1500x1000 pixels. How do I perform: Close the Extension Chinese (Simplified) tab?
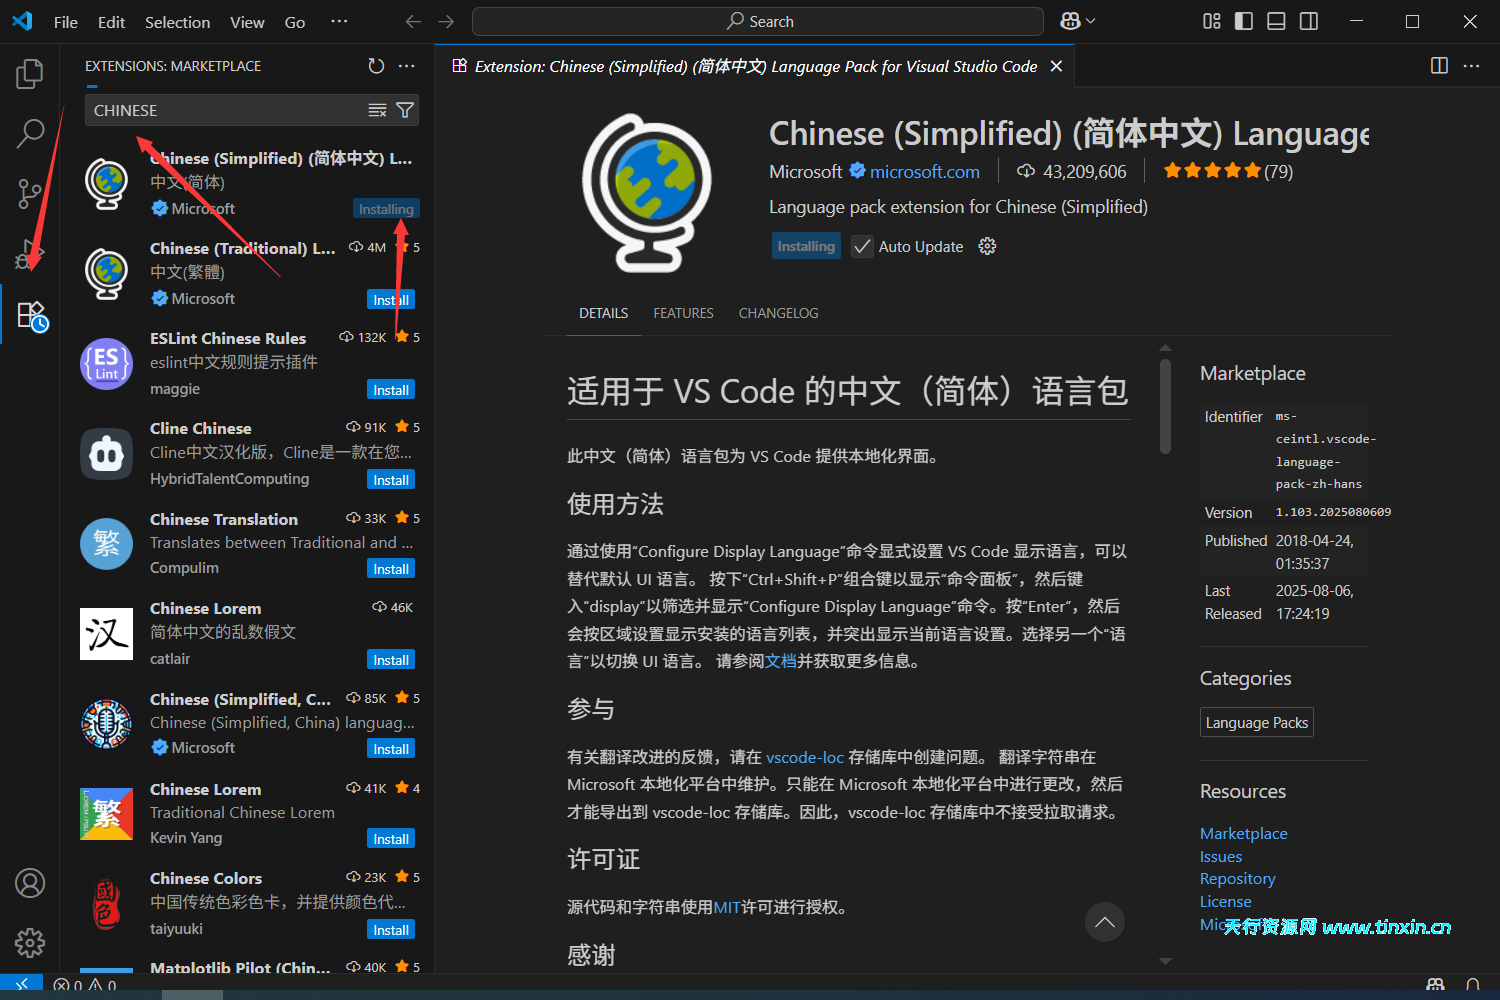coord(1056,66)
